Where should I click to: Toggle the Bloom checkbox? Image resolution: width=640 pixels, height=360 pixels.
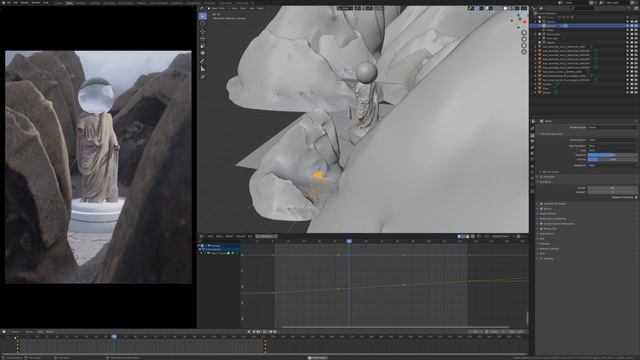pyautogui.click(x=542, y=209)
